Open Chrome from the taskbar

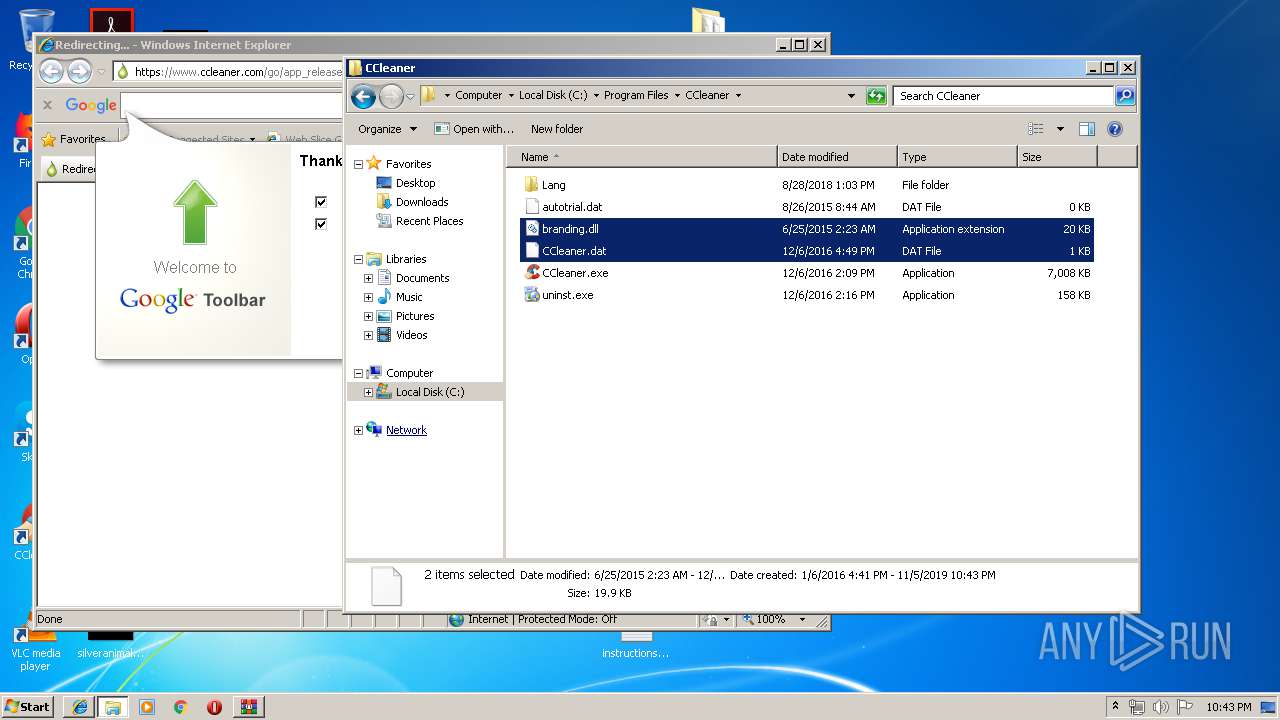click(x=180, y=706)
